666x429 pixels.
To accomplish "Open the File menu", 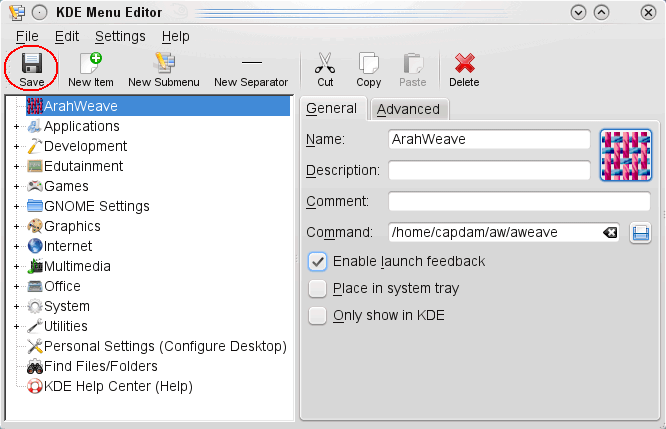I will [27, 37].
